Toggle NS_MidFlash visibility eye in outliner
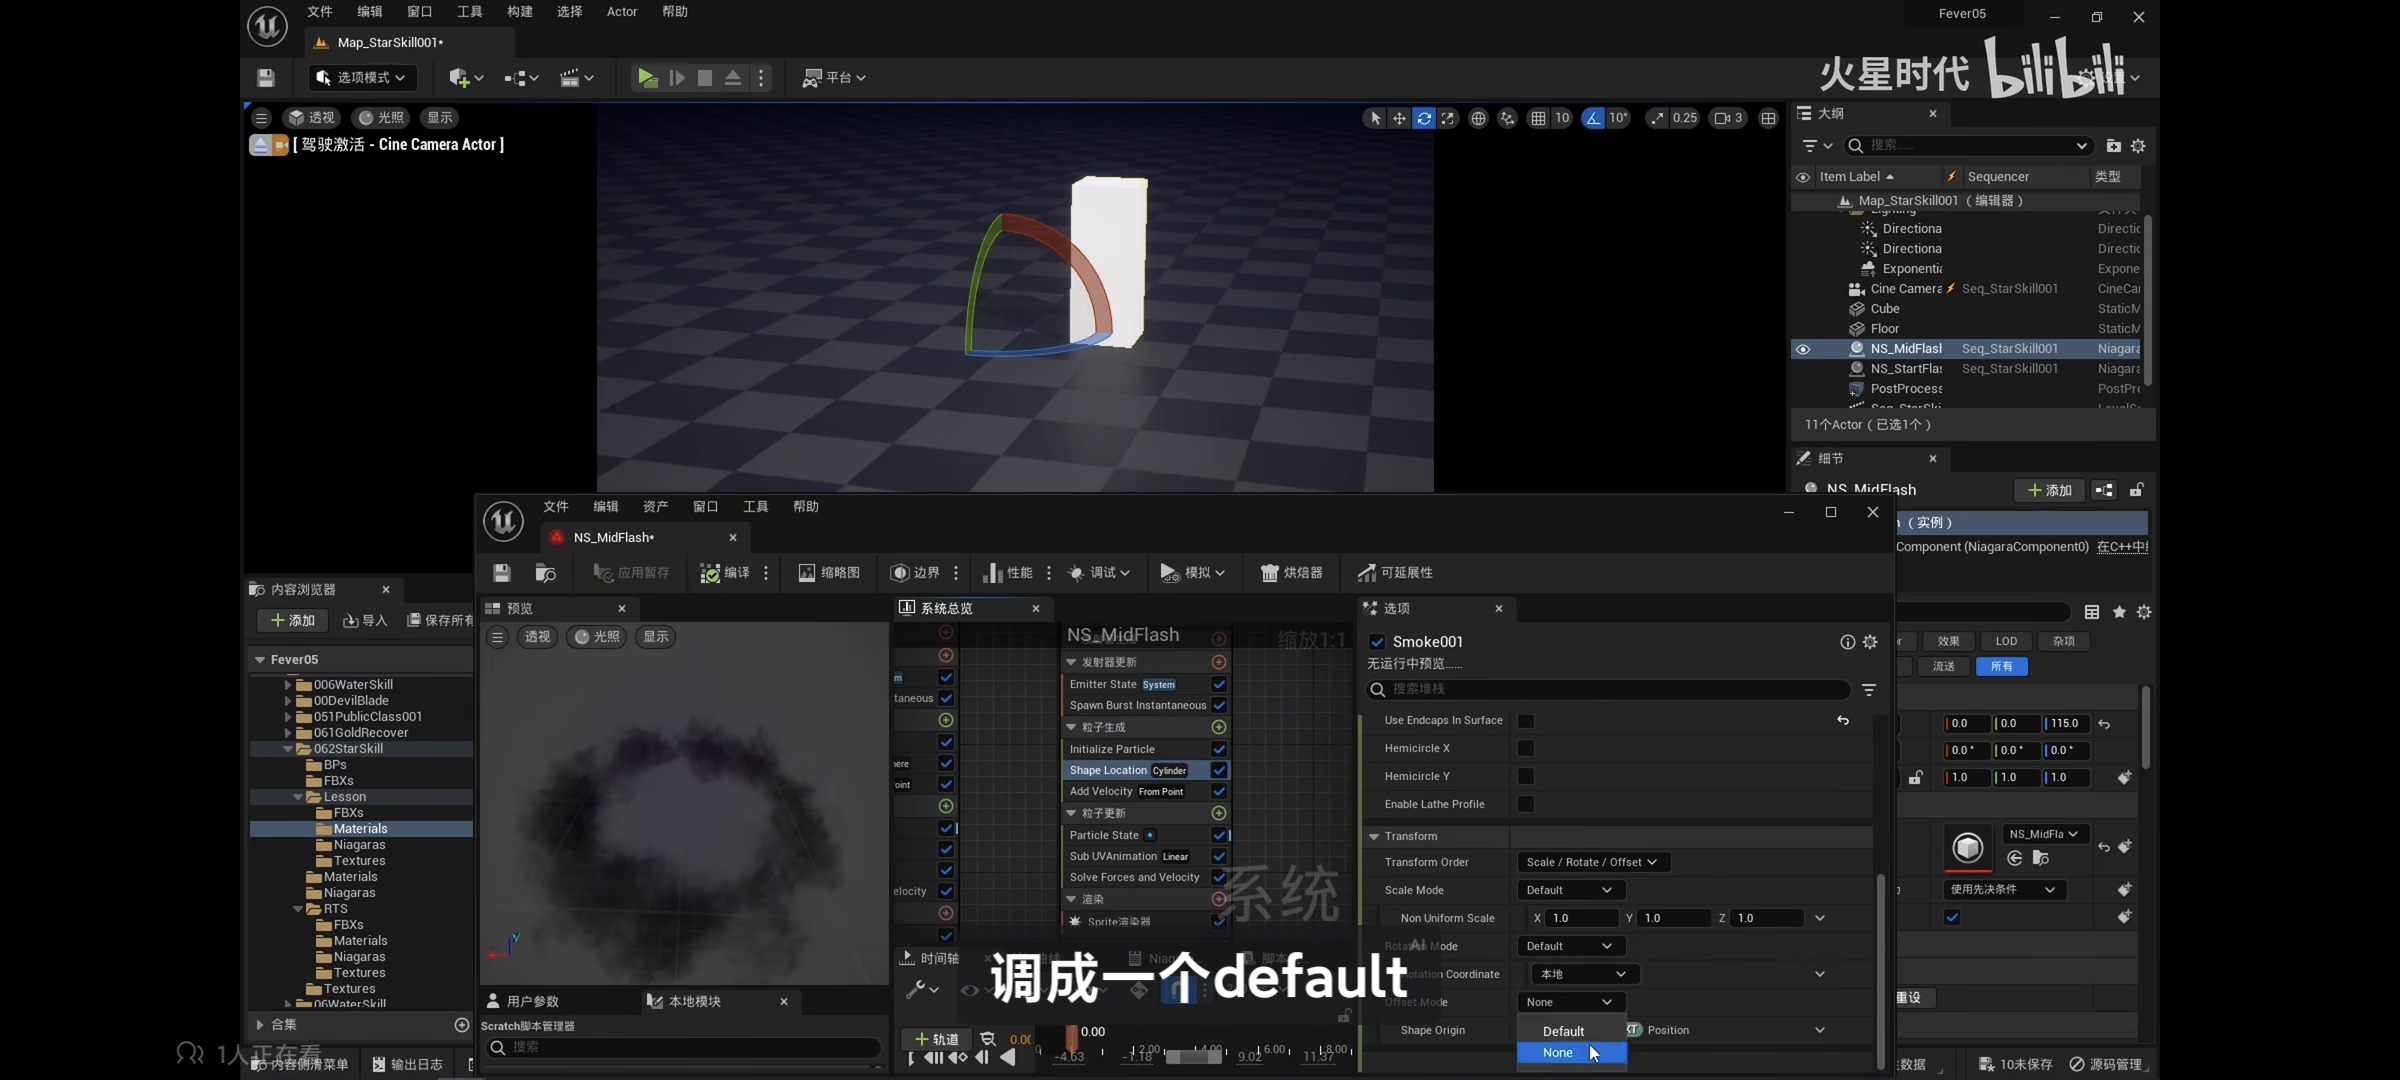Image resolution: width=2400 pixels, height=1080 pixels. 1803,349
